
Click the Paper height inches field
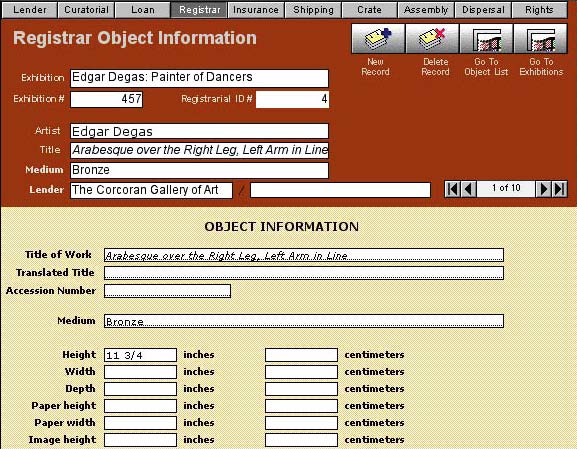[140, 406]
